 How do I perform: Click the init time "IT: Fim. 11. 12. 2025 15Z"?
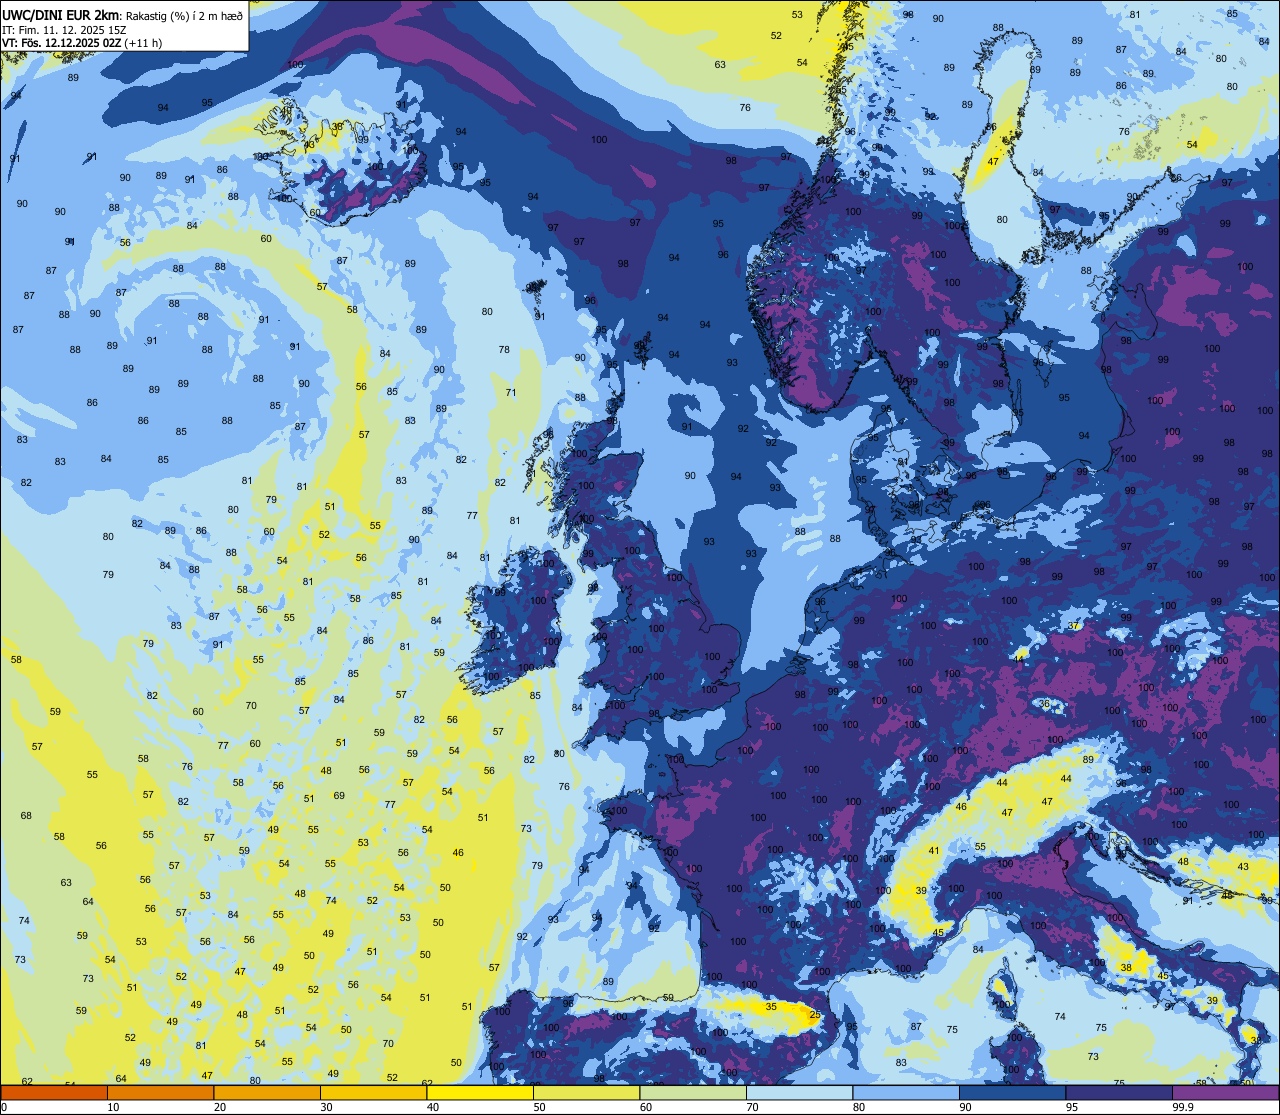coord(62,30)
